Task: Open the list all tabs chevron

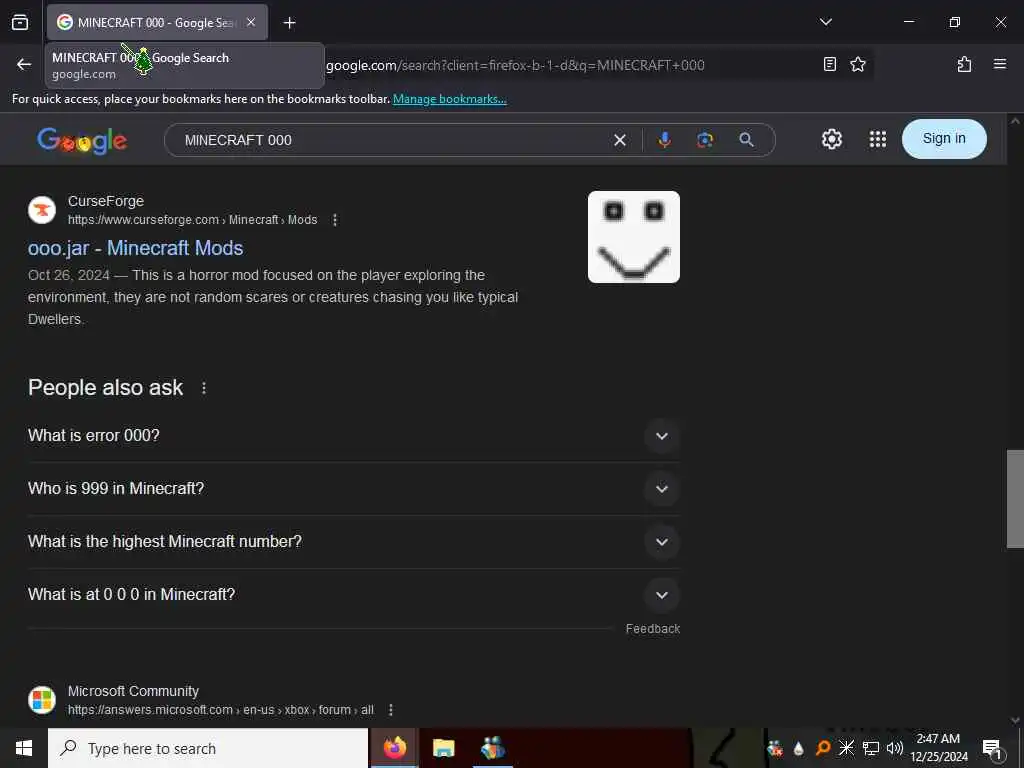Action: [825, 22]
